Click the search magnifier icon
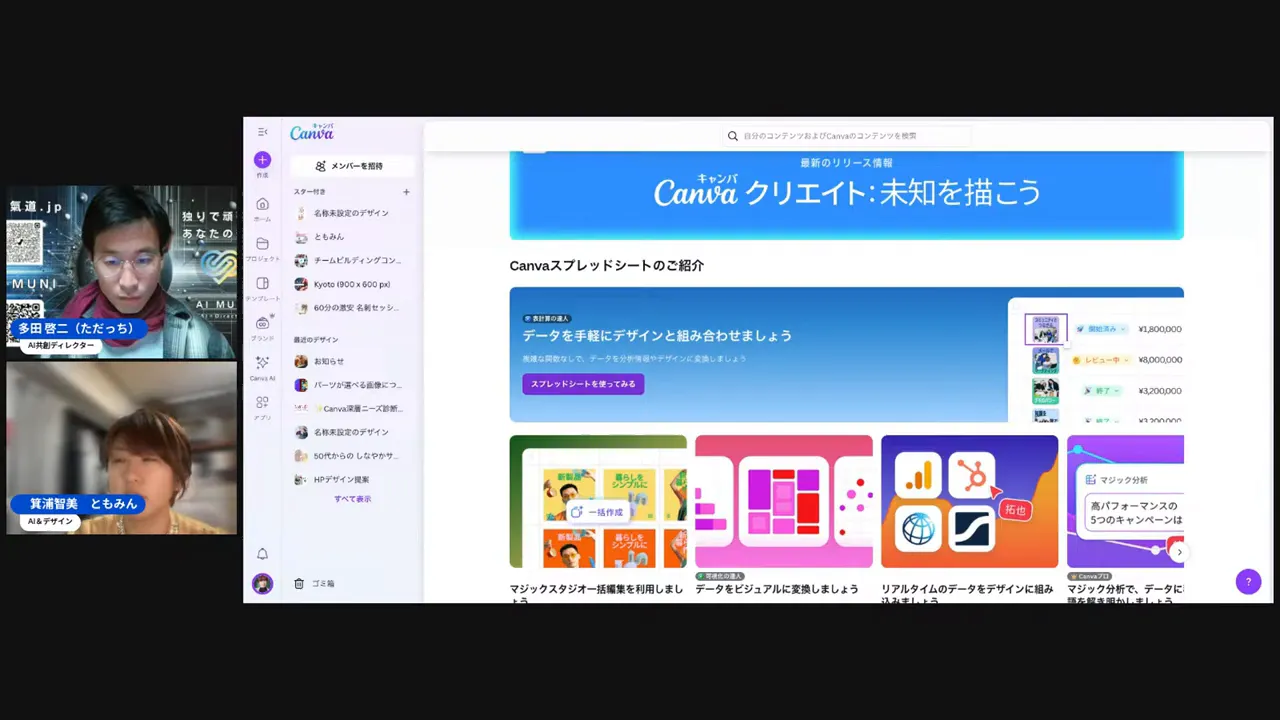 [733, 136]
